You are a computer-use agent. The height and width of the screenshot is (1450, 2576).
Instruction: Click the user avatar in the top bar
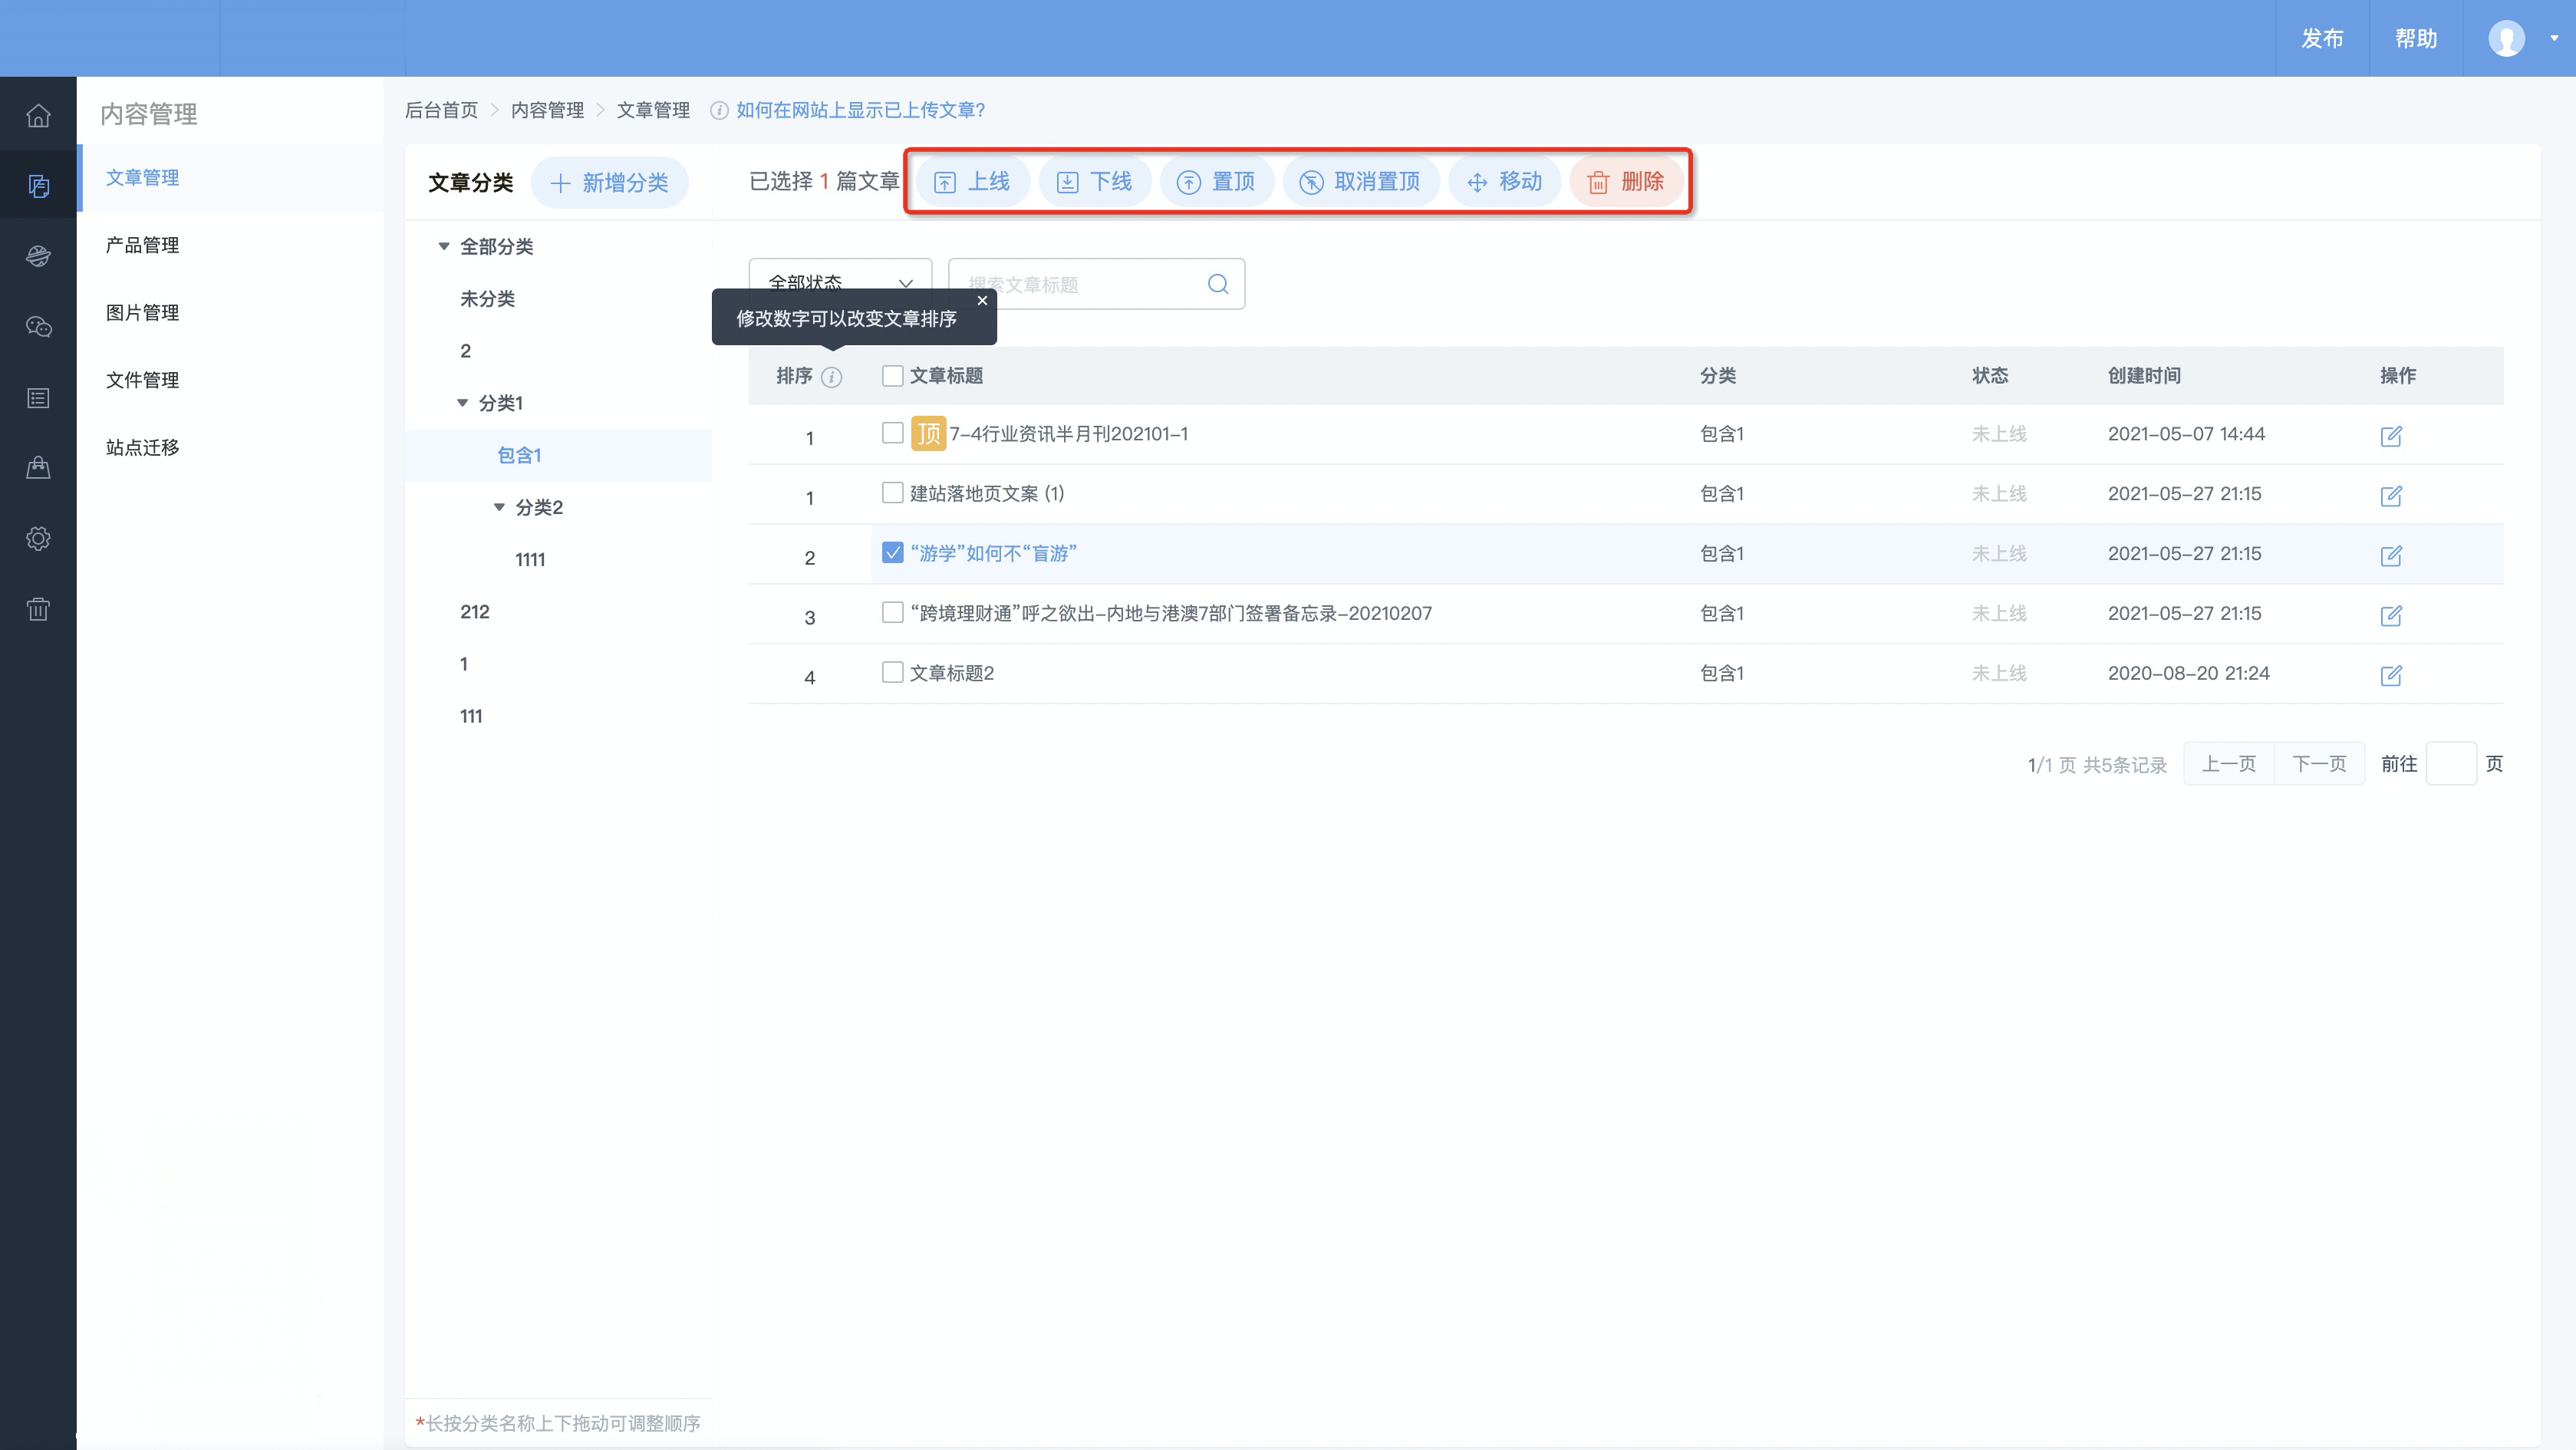click(2506, 39)
